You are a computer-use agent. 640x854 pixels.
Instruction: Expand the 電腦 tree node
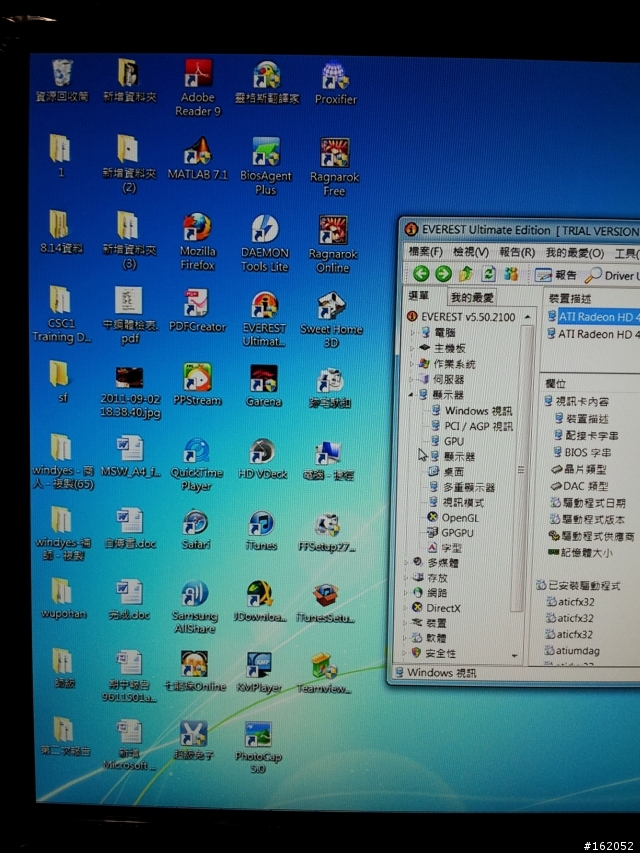412,332
